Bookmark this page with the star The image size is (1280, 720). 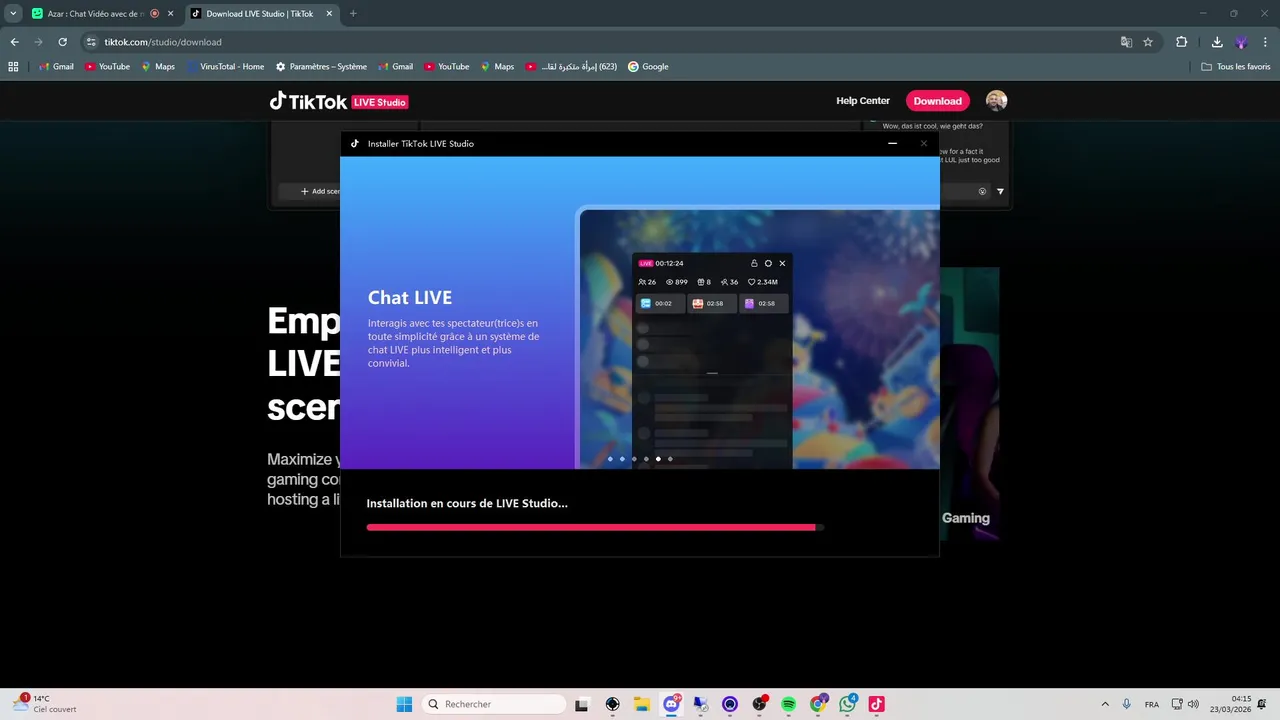click(1148, 42)
